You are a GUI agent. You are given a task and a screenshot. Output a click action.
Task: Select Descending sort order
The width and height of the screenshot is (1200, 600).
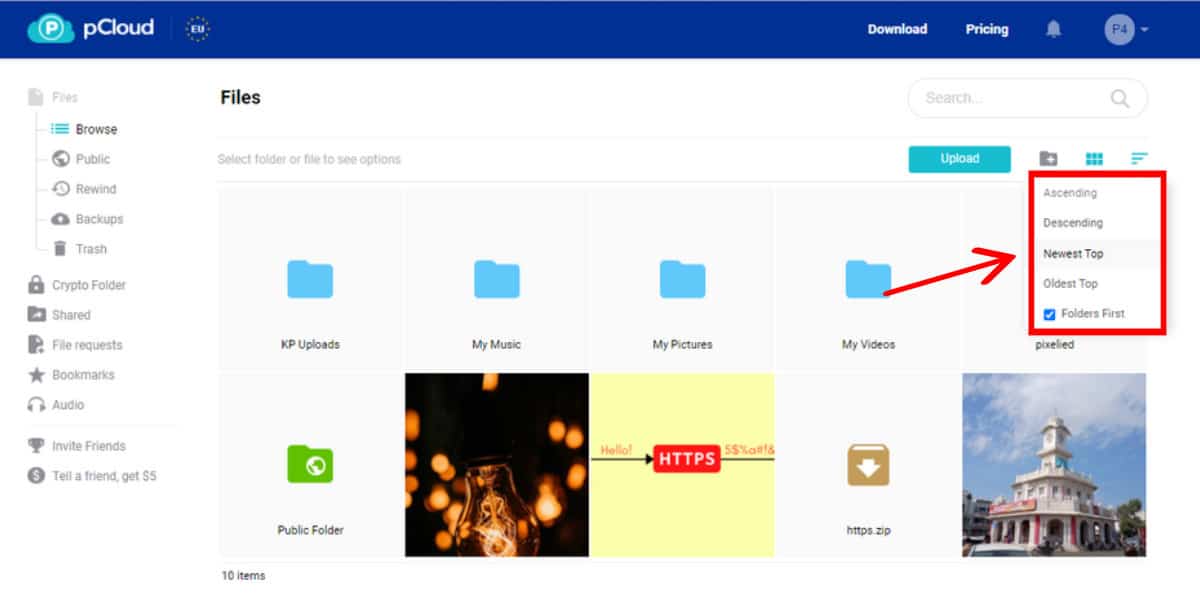pos(1073,223)
